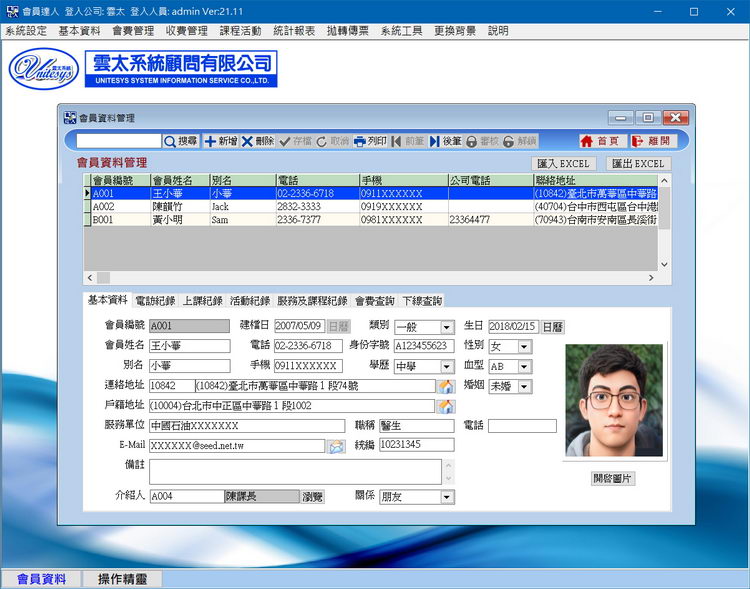
Task: Expand the 關係 relationship dropdown
Action: (447, 497)
